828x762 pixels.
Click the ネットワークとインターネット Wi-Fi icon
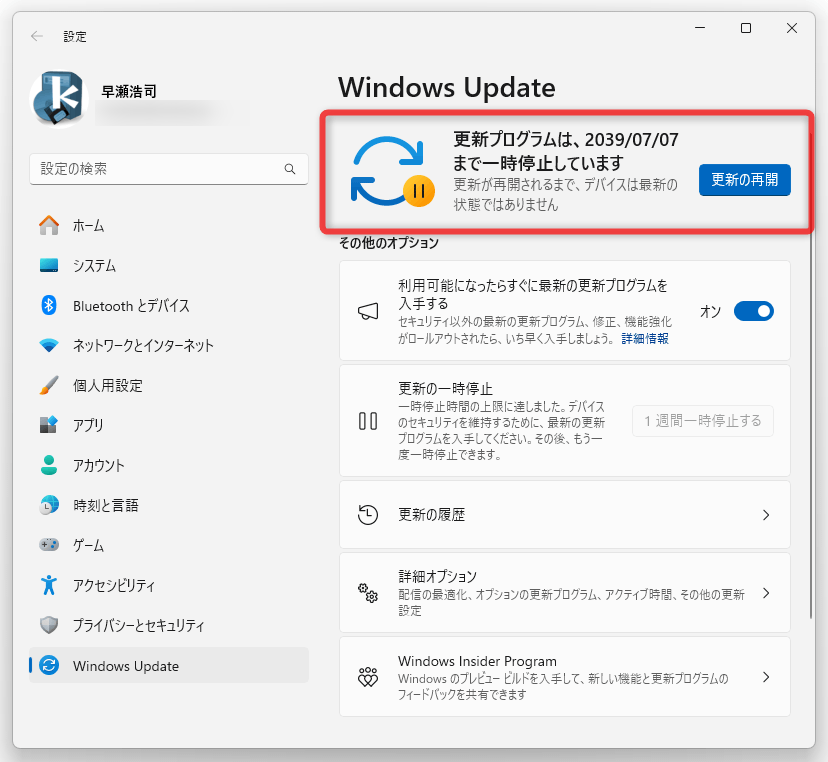pyautogui.click(x=49, y=345)
